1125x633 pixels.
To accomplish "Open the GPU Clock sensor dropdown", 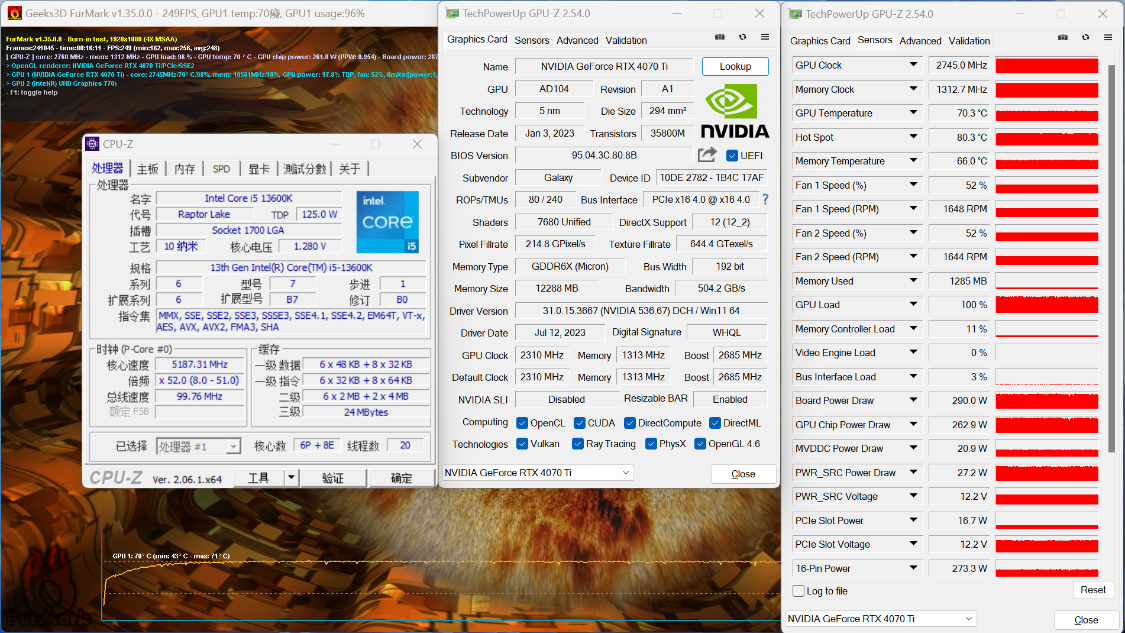I will pyautogui.click(x=913, y=65).
